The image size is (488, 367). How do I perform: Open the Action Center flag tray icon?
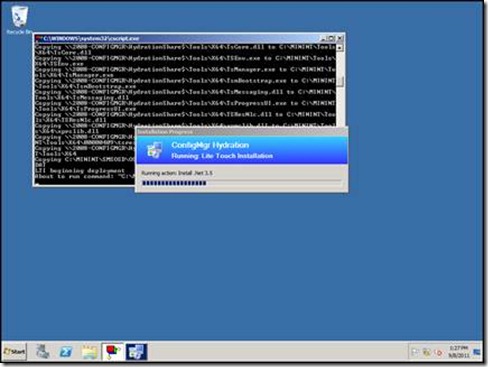pos(415,352)
